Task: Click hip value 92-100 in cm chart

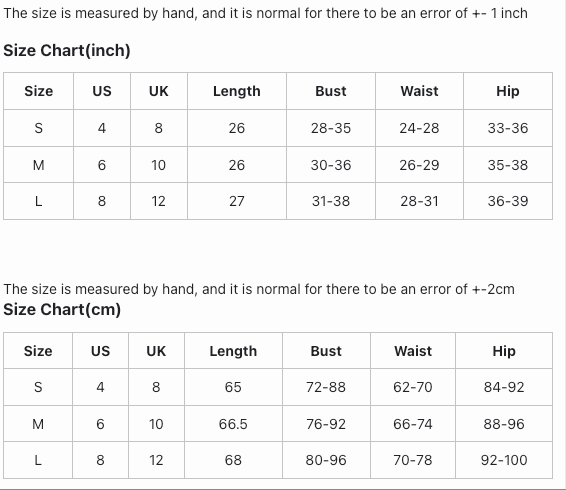Action: 504,460
